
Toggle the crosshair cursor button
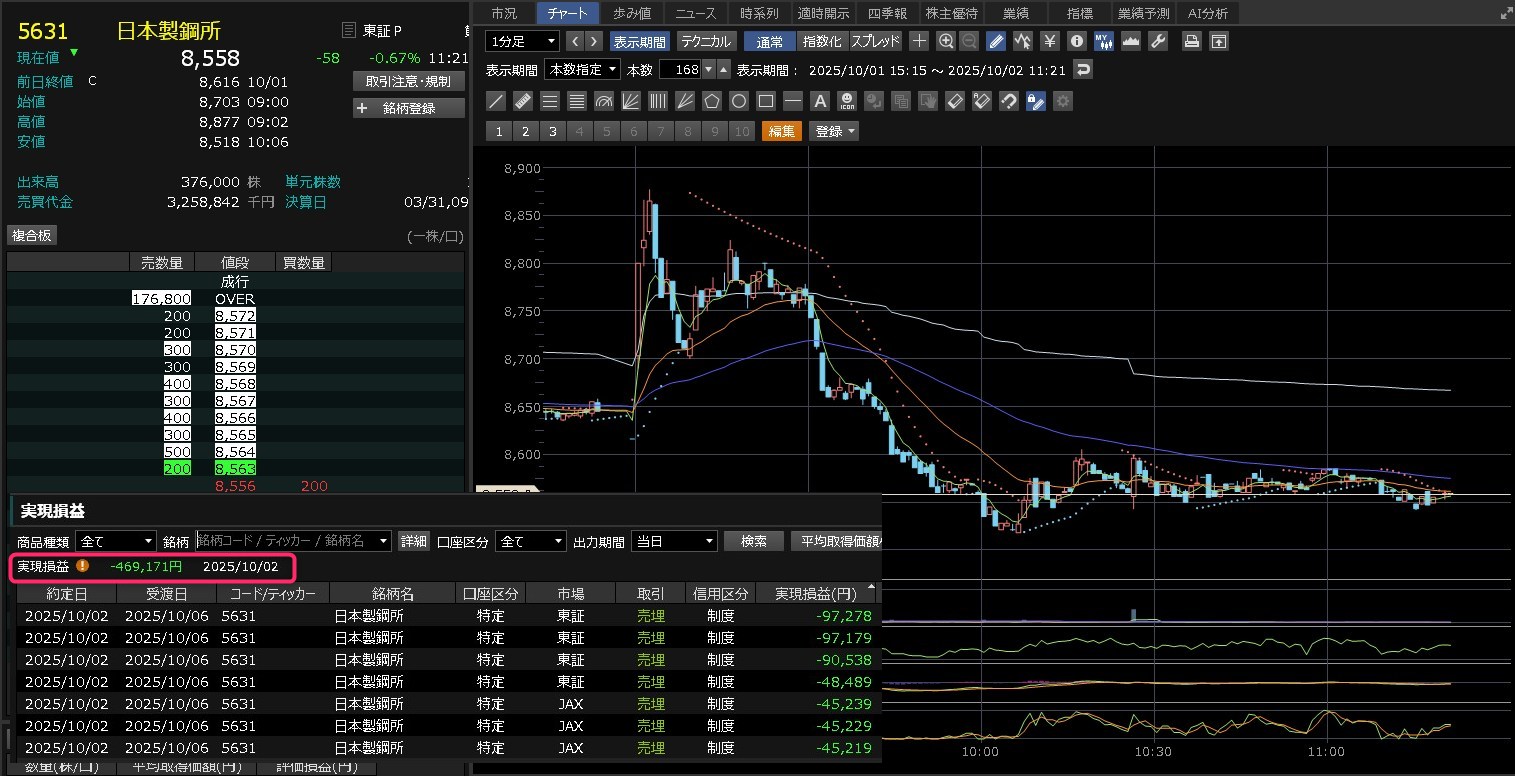point(919,41)
